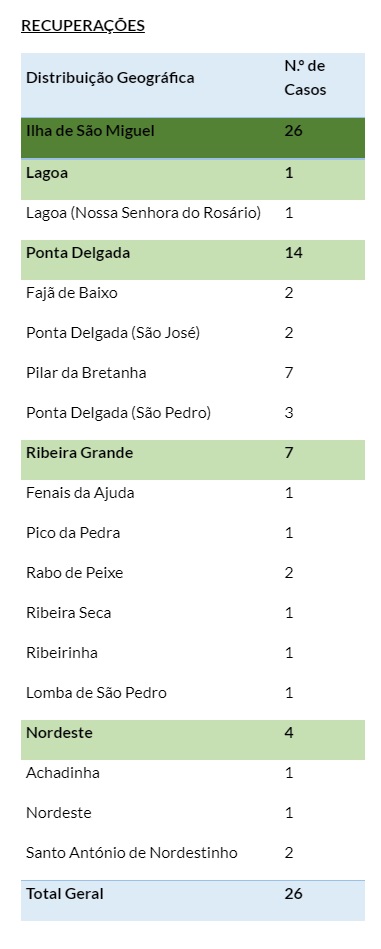Image resolution: width=381 pixels, height=949 pixels.
Task: Select the Ribeira Grande group row
Action: pyautogui.click(x=193, y=459)
